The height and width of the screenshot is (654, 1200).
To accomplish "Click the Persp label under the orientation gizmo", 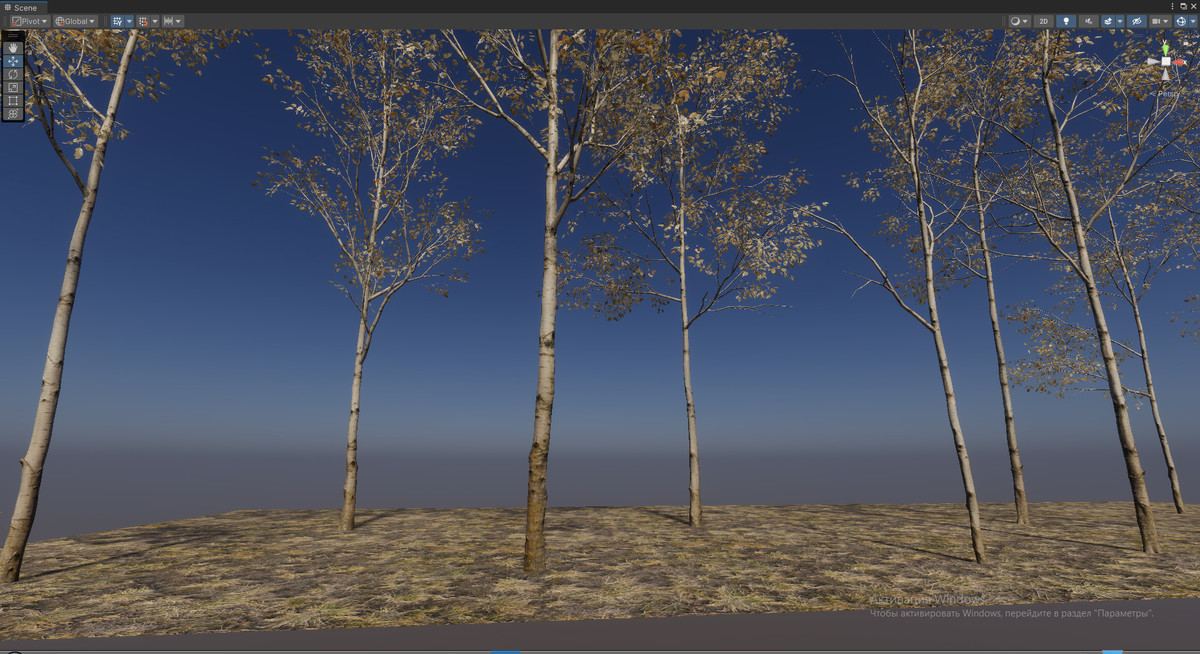I will pos(1168,93).
